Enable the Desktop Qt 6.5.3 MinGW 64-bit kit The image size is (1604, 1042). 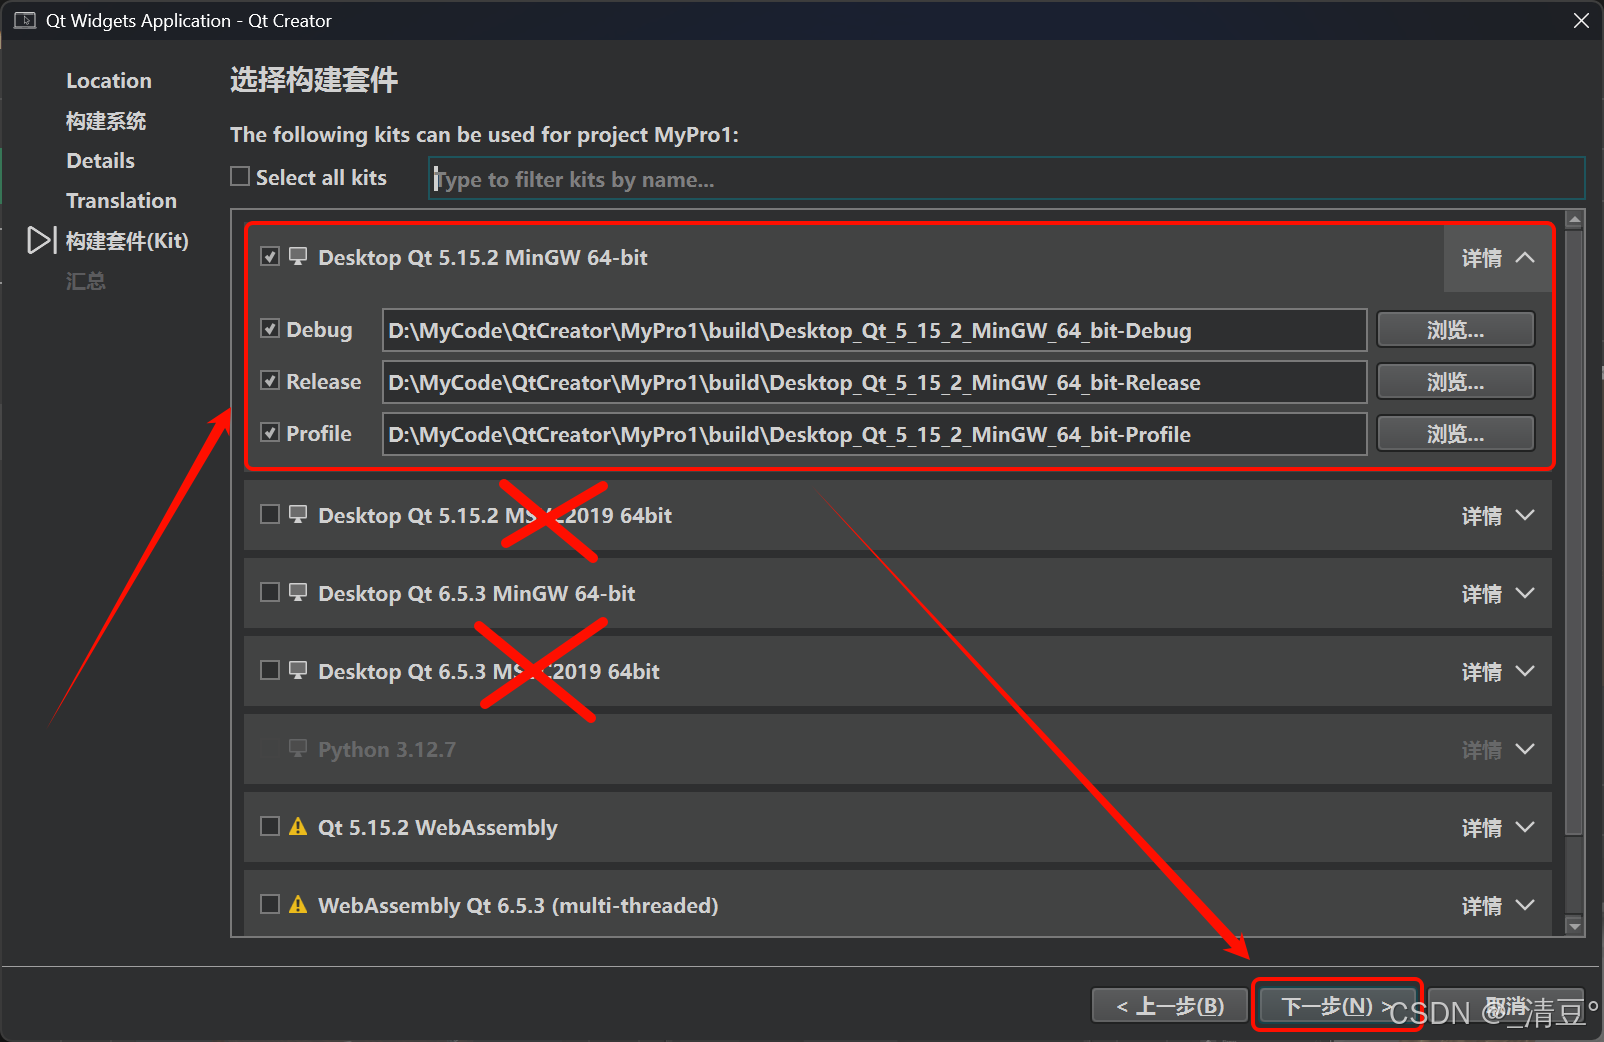(270, 592)
